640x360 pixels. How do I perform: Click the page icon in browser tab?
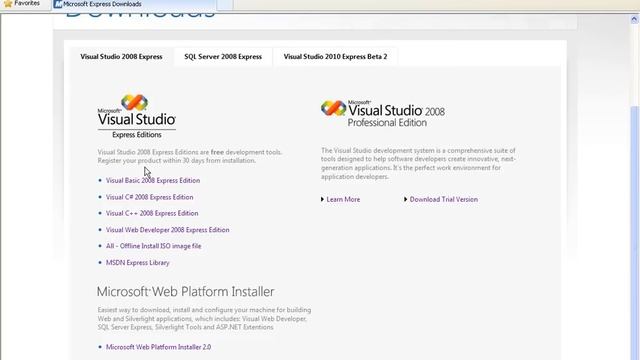click(x=58, y=4)
